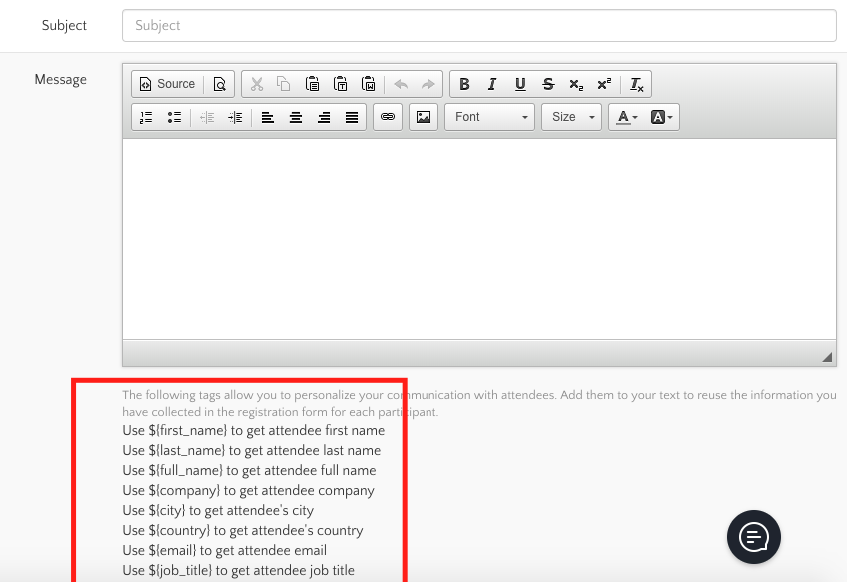
Task: Toggle Underline formatting
Action: [x=520, y=84]
